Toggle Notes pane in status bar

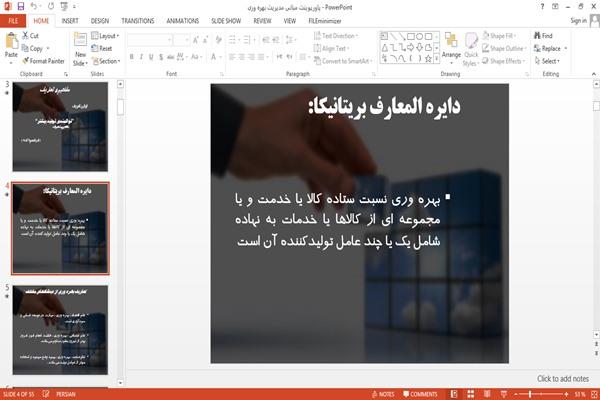pyautogui.click(x=383, y=394)
